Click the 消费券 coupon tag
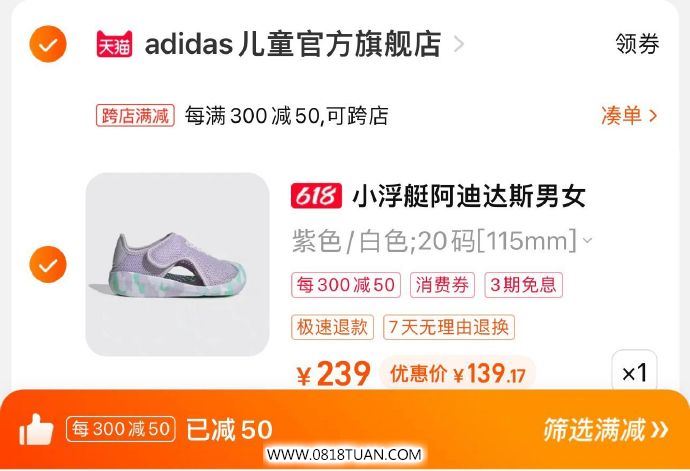The height and width of the screenshot is (471, 690). (442, 285)
